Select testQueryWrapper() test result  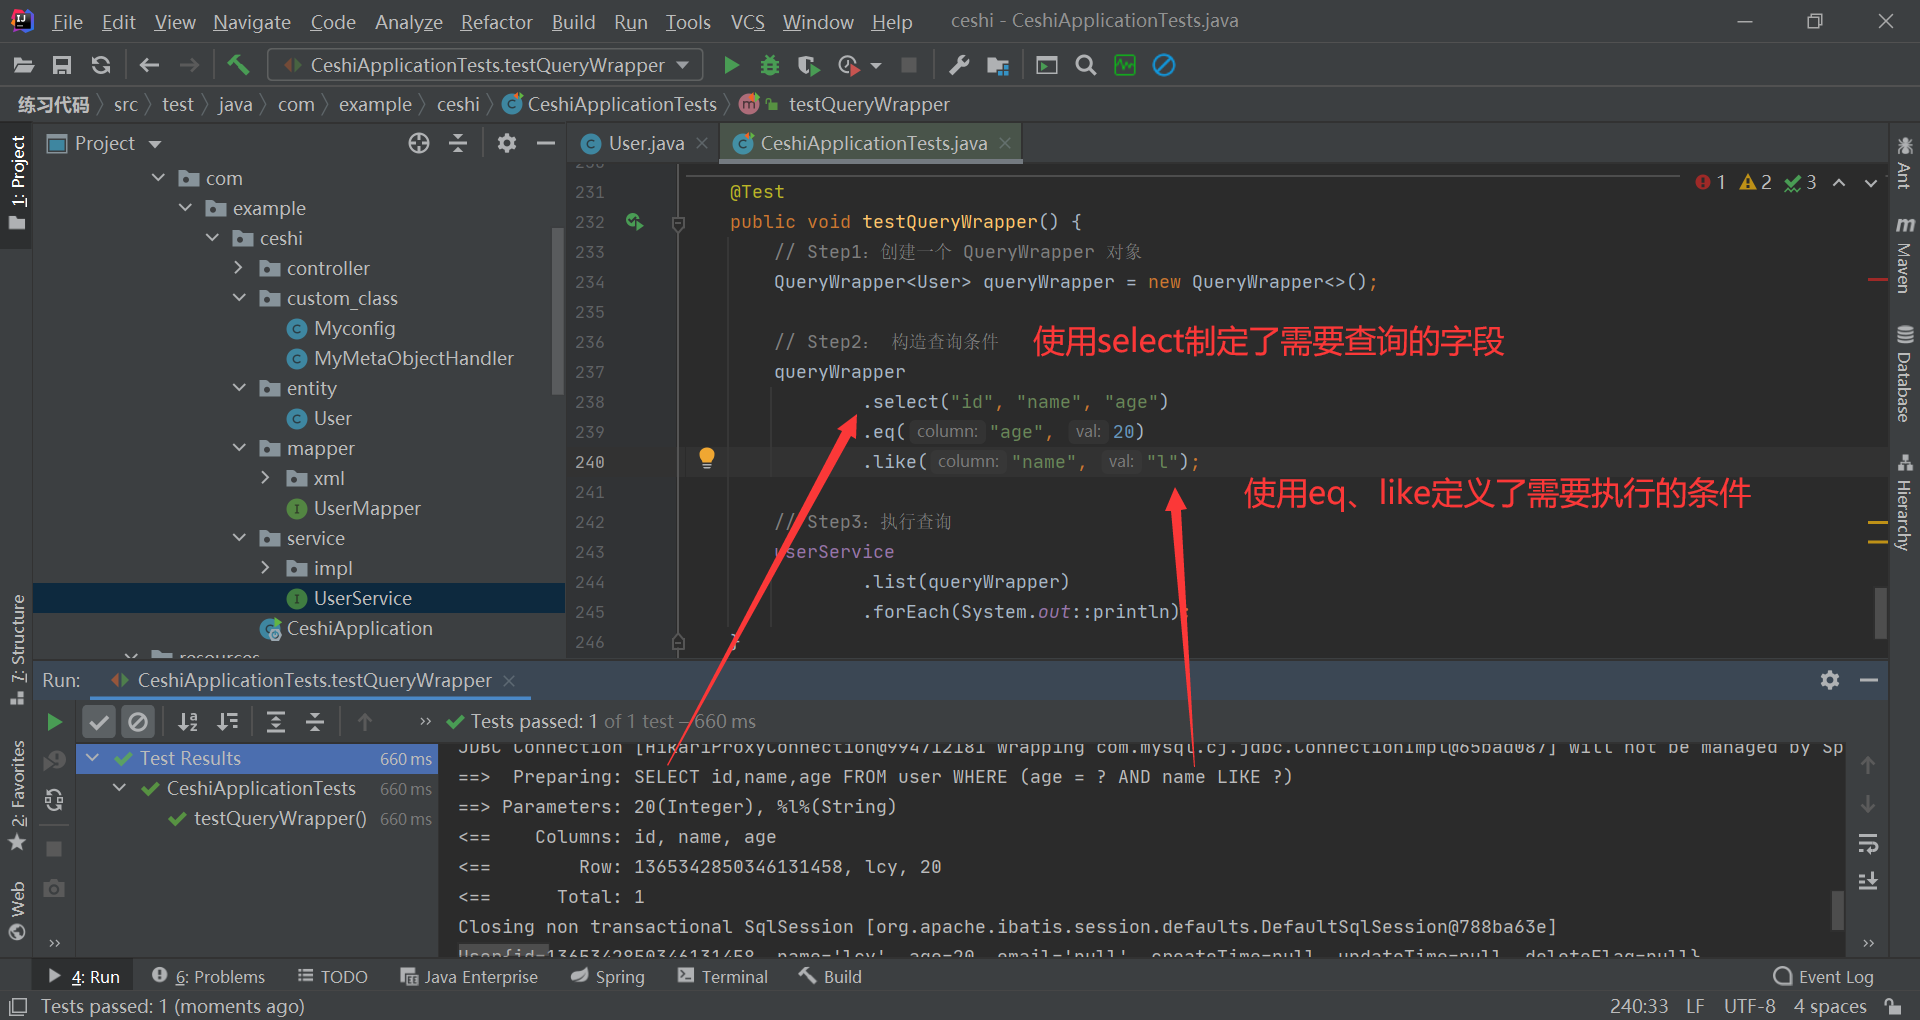tap(279, 818)
